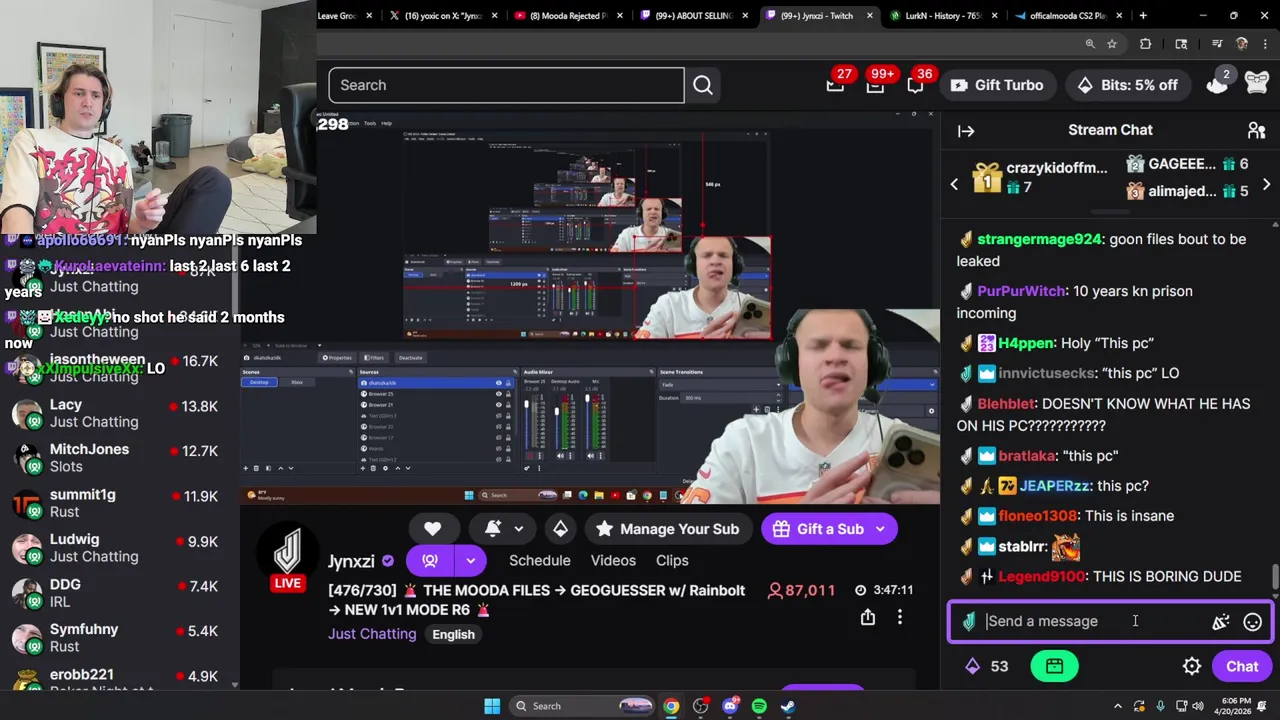This screenshot has height=720, width=1280.
Task: Open the three-dot stream options menu
Action: click(900, 618)
